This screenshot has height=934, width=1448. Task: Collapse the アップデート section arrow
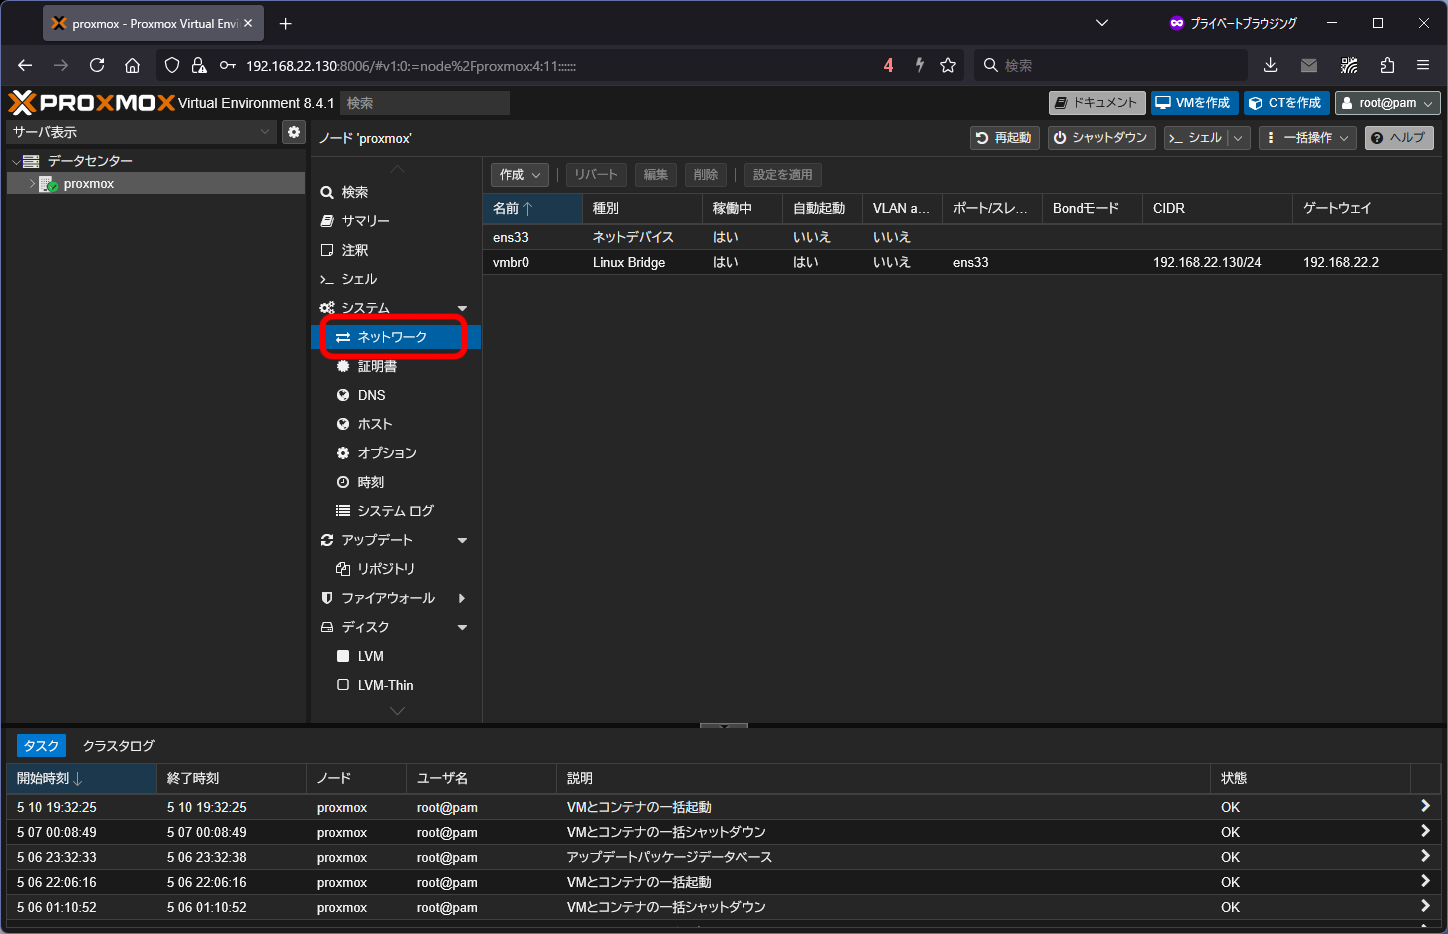coord(462,540)
